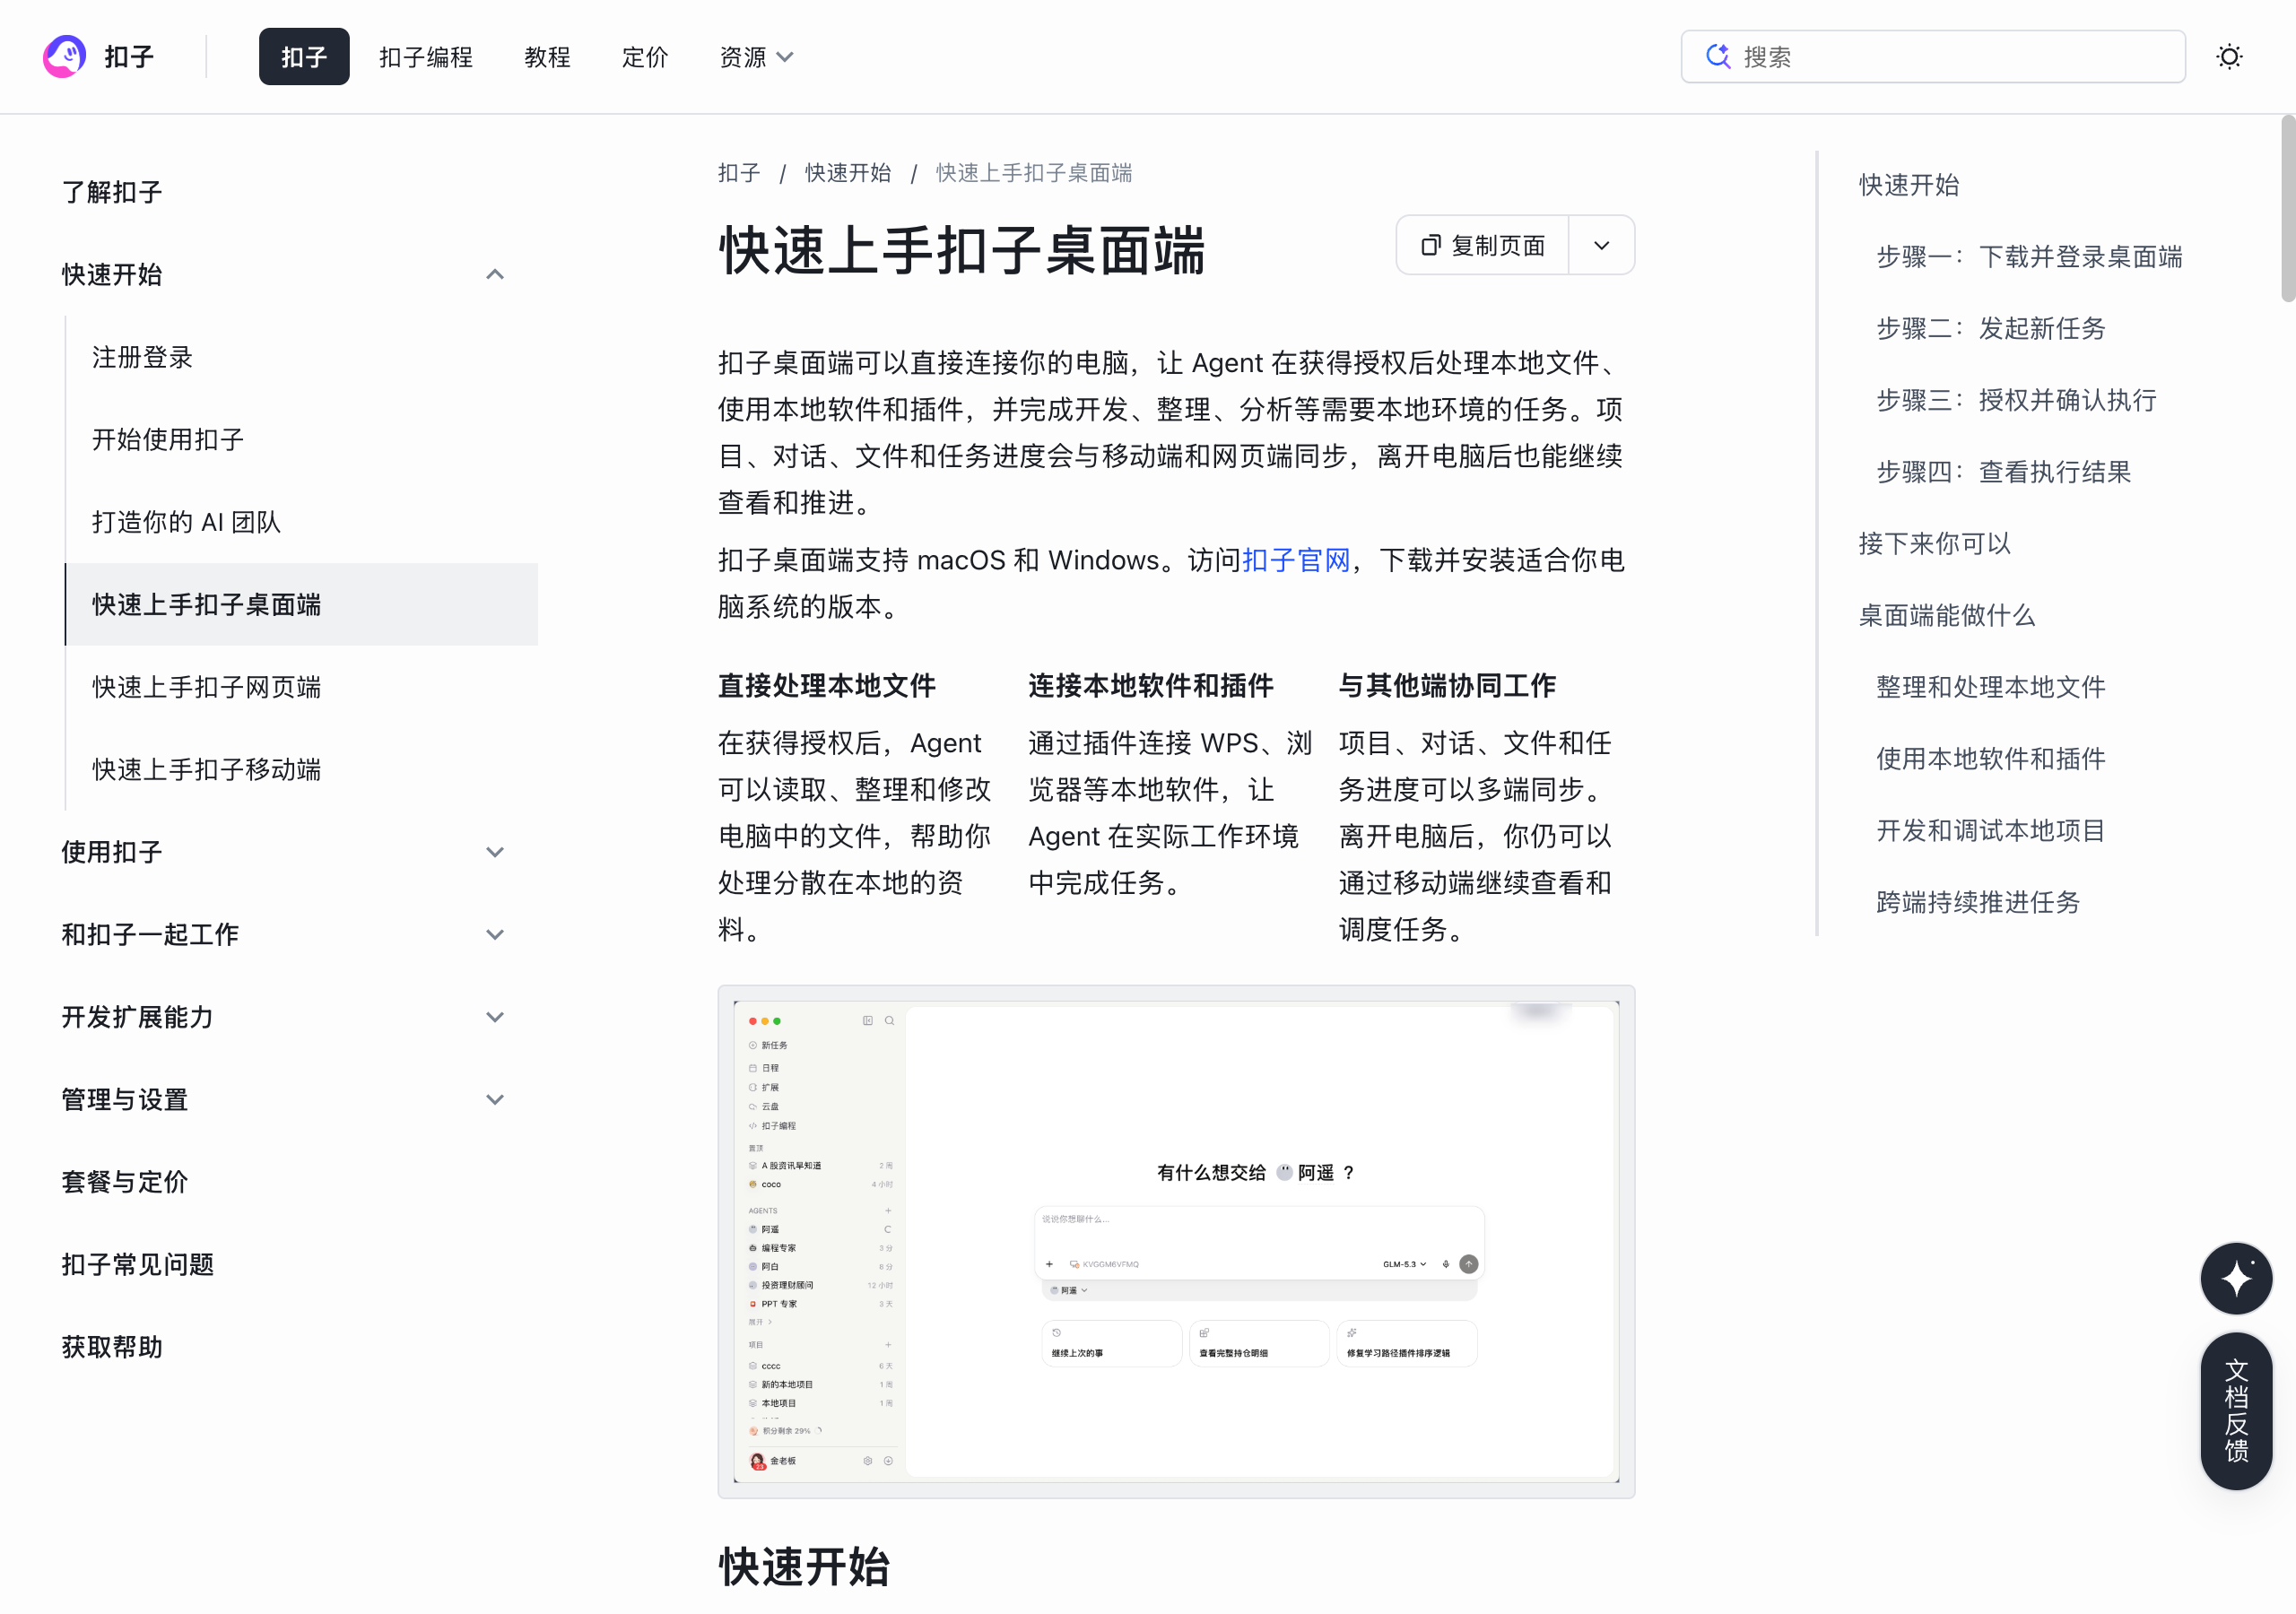Viewport: 2296px width, 1614px height.
Task: Click the 扣子官网 hyperlink in the text
Action: point(1296,560)
